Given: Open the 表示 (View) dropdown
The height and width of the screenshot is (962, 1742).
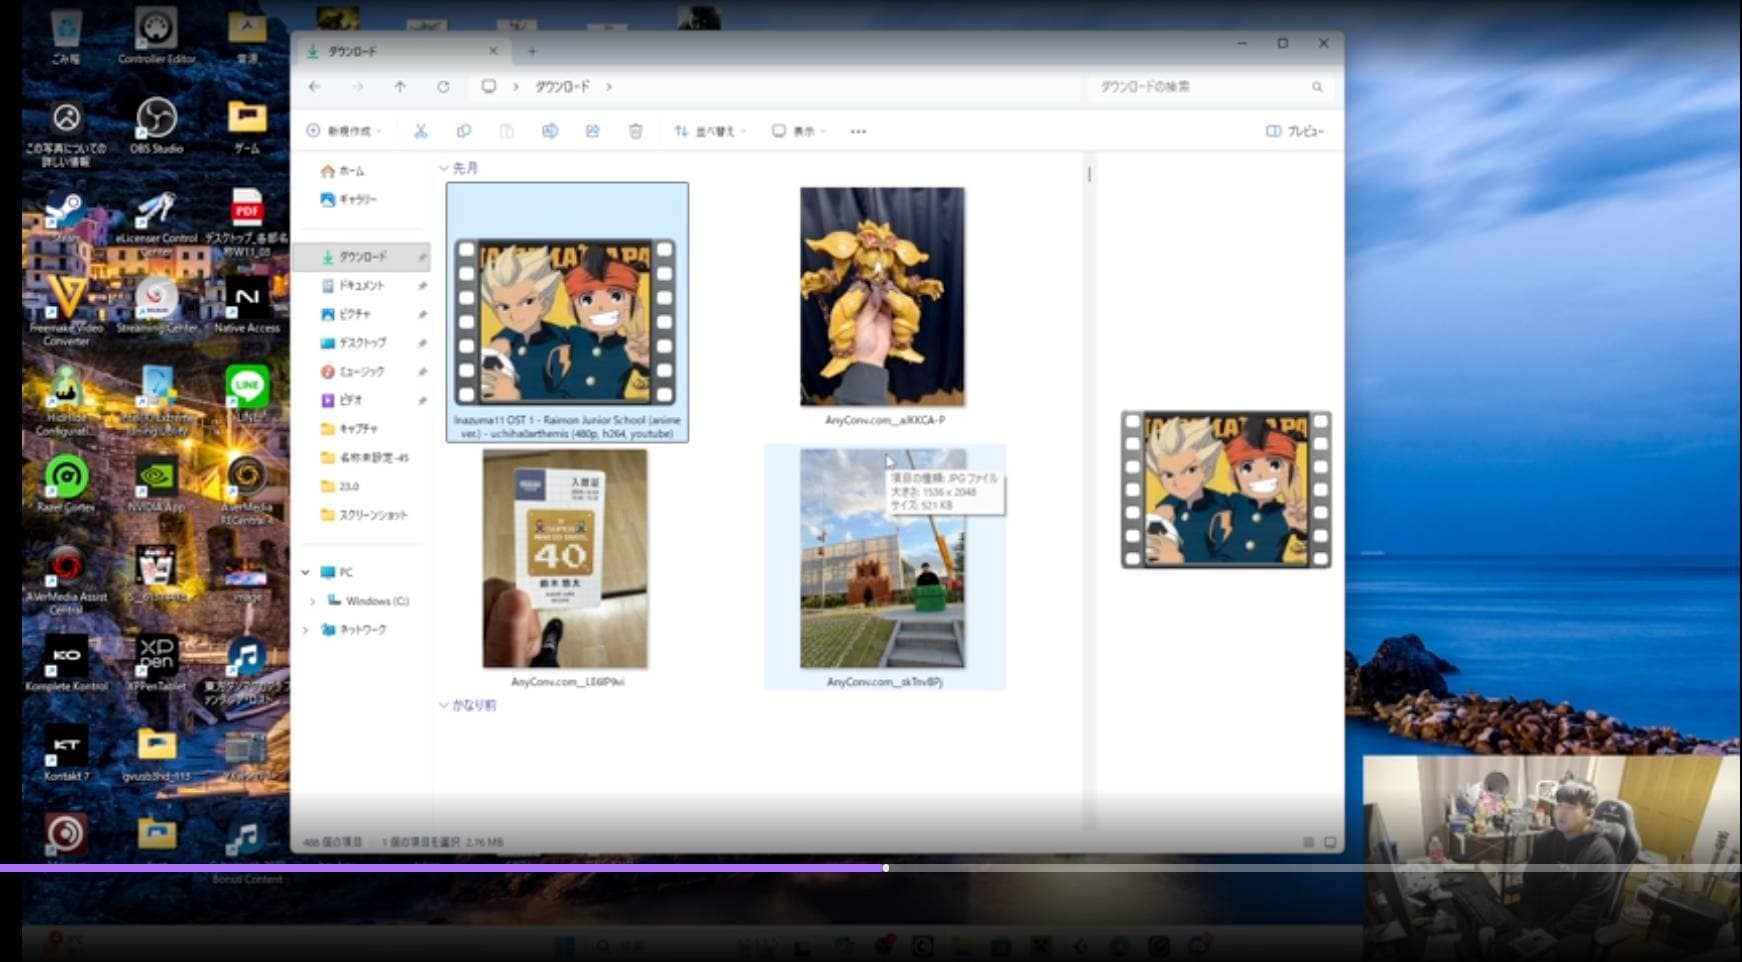Looking at the screenshot, I should click(798, 131).
